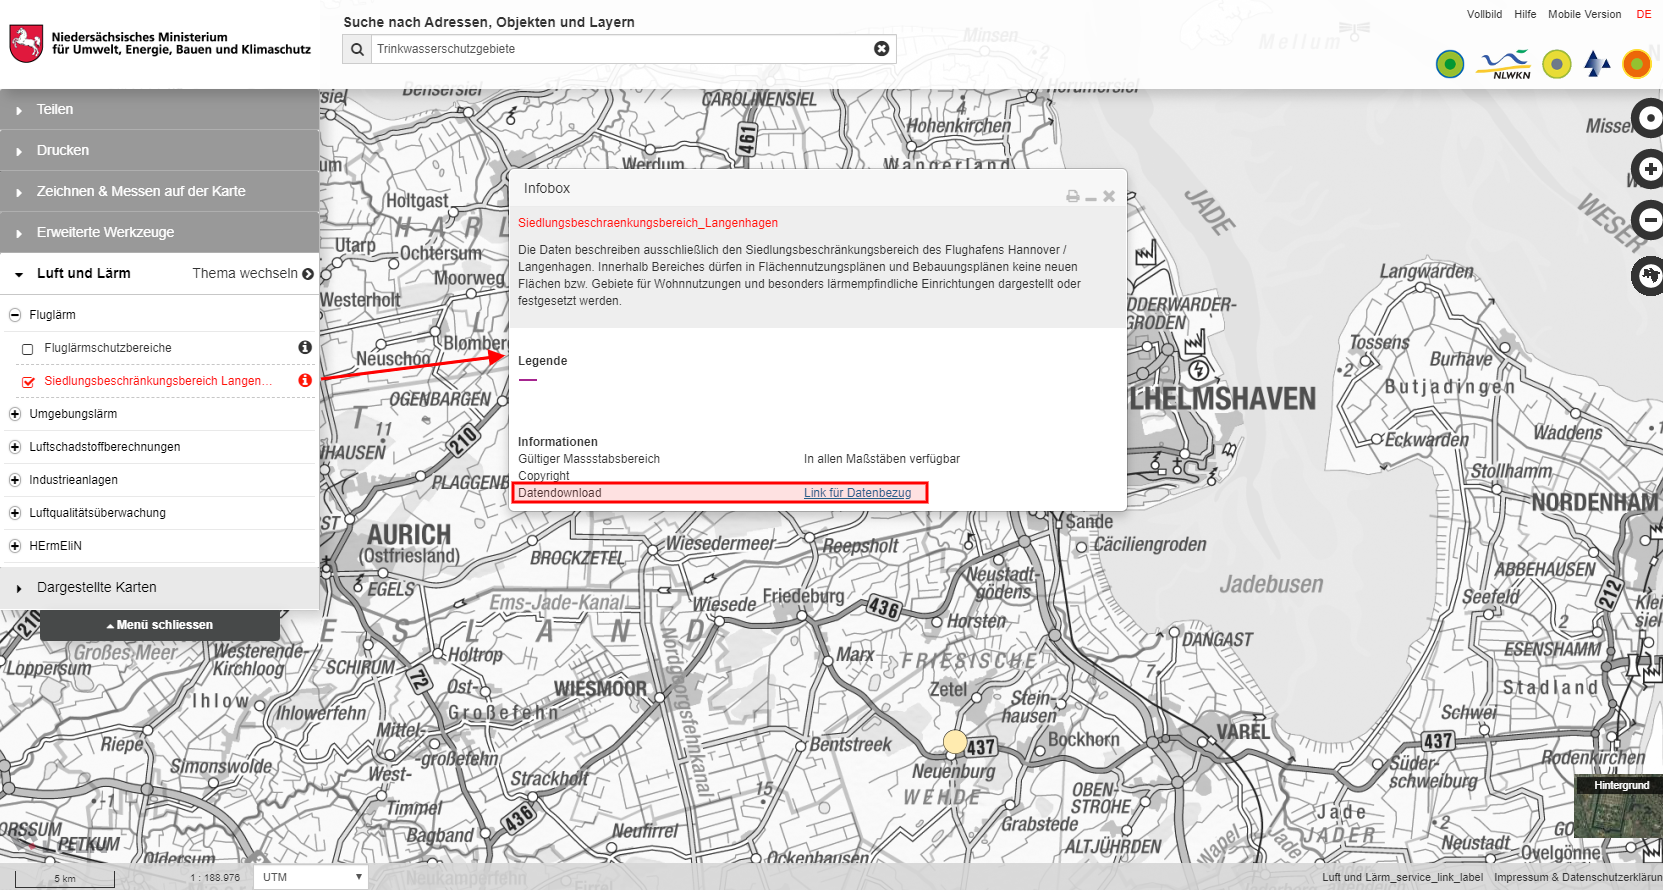Click the Menü schliessen button

pyautogui.click(x=160, y=625)
